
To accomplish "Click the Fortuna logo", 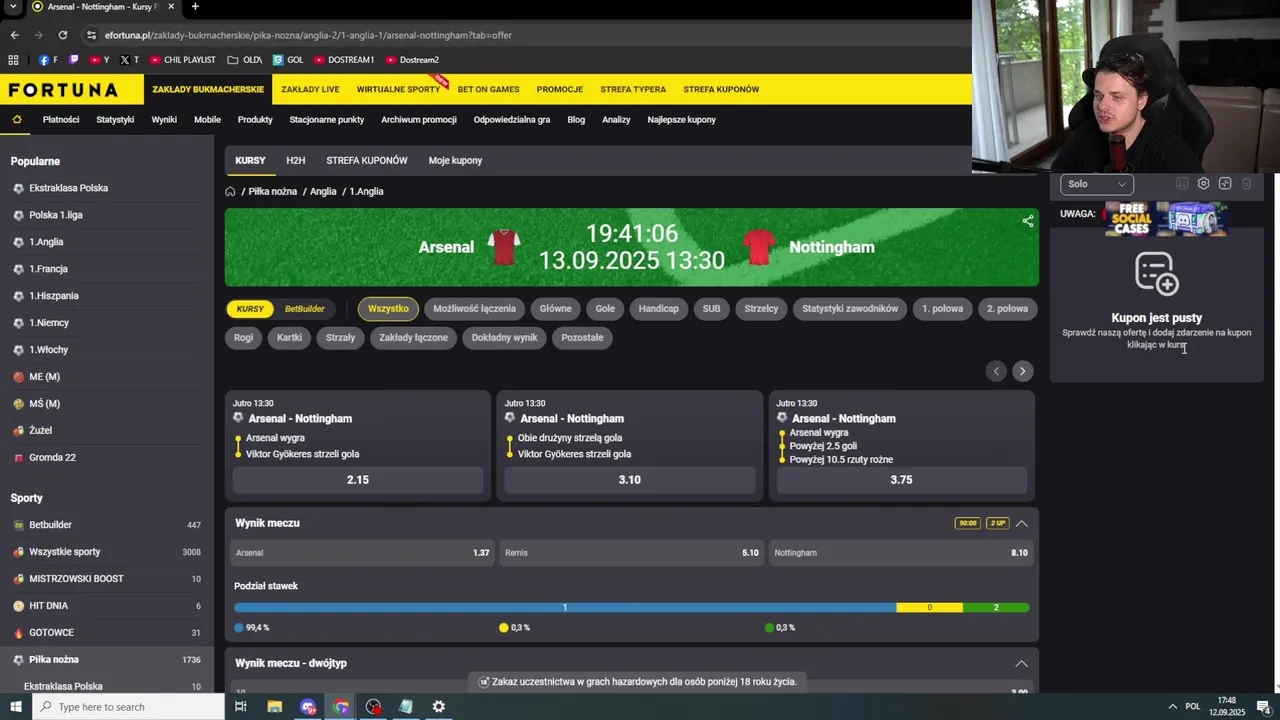I will 63,90.
